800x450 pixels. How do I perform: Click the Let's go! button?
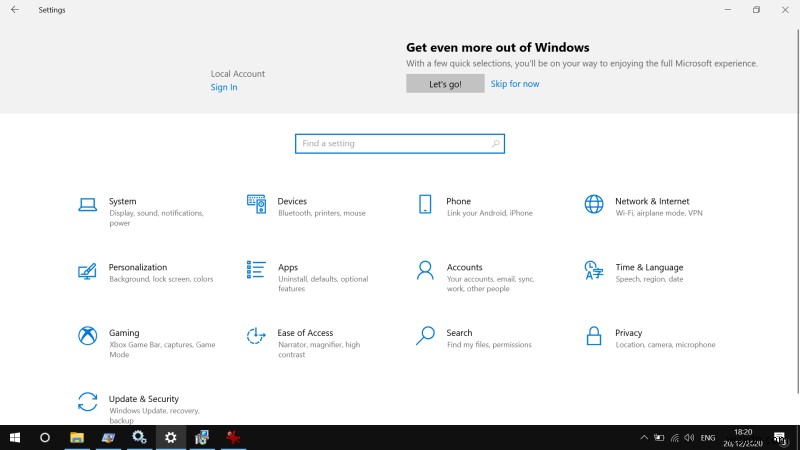click(x=445, y=84)
